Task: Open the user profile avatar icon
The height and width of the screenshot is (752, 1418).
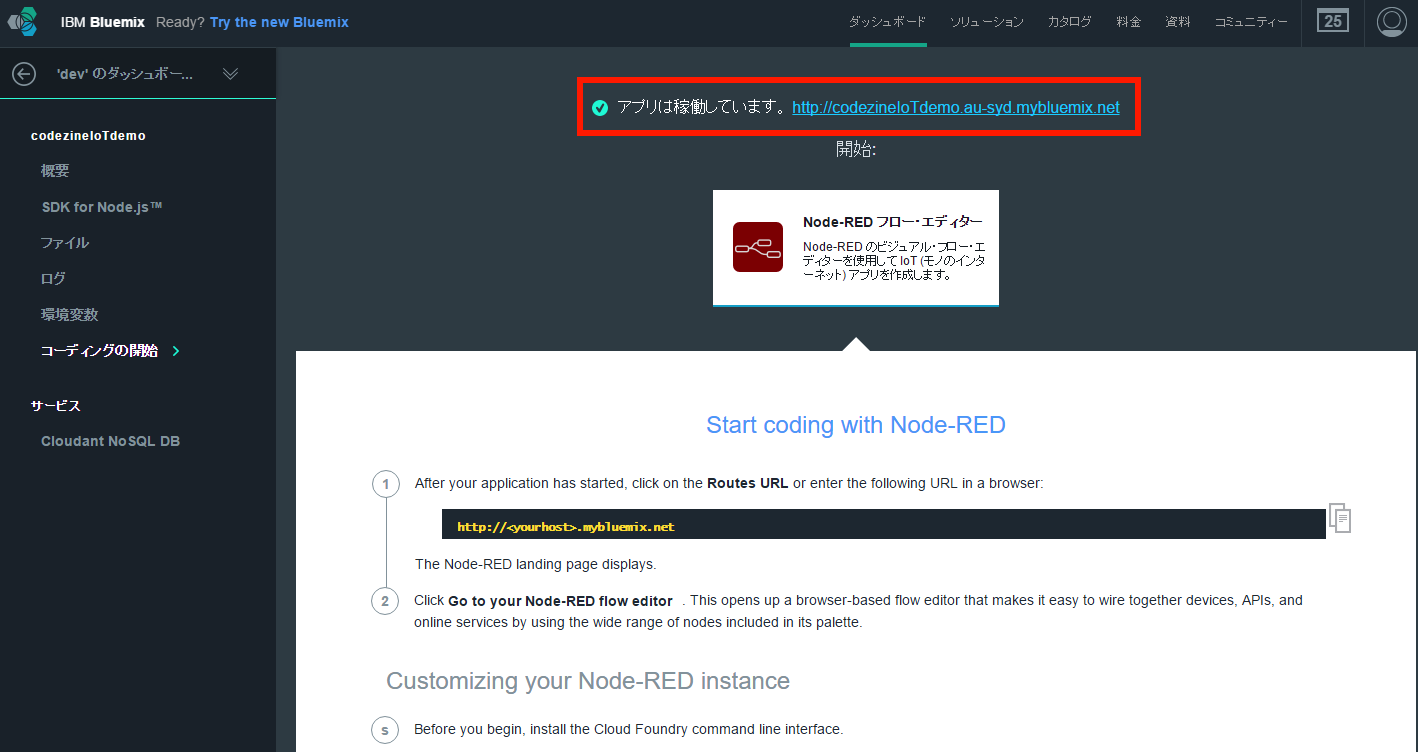Action: [1391, 22]
